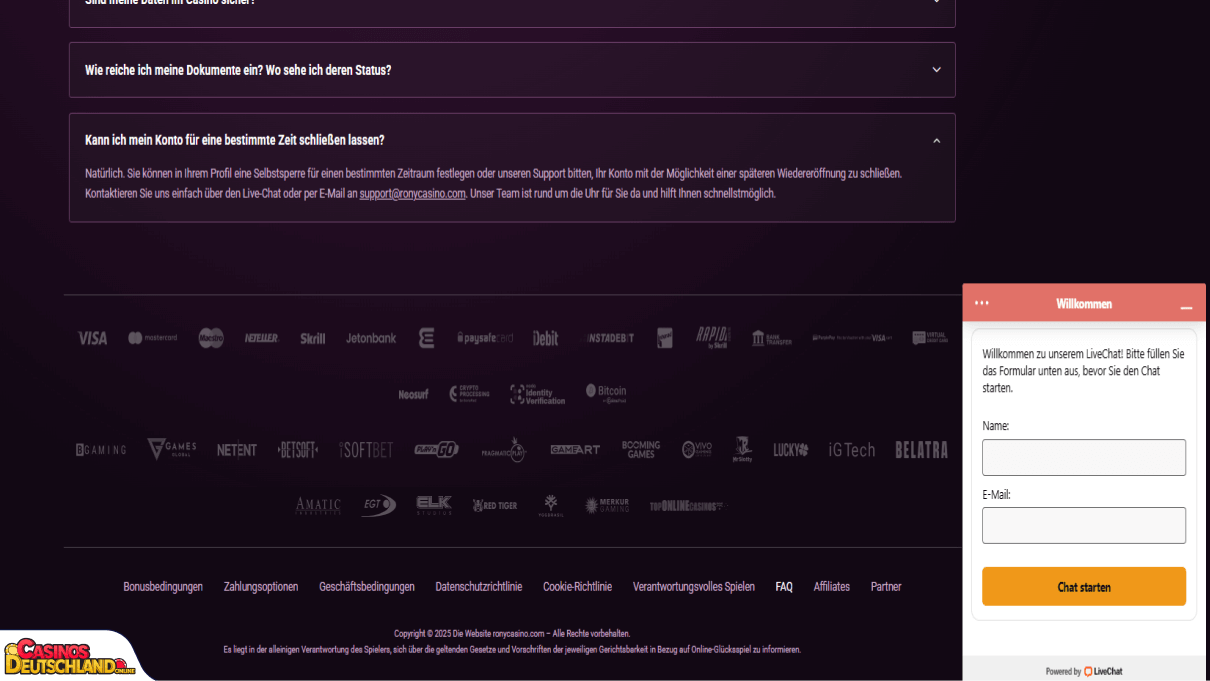The image size is (1210, 681).
Task: Click the Merkur Gaming provider logo
Action: pyautogui.click(x=607, y=506)
